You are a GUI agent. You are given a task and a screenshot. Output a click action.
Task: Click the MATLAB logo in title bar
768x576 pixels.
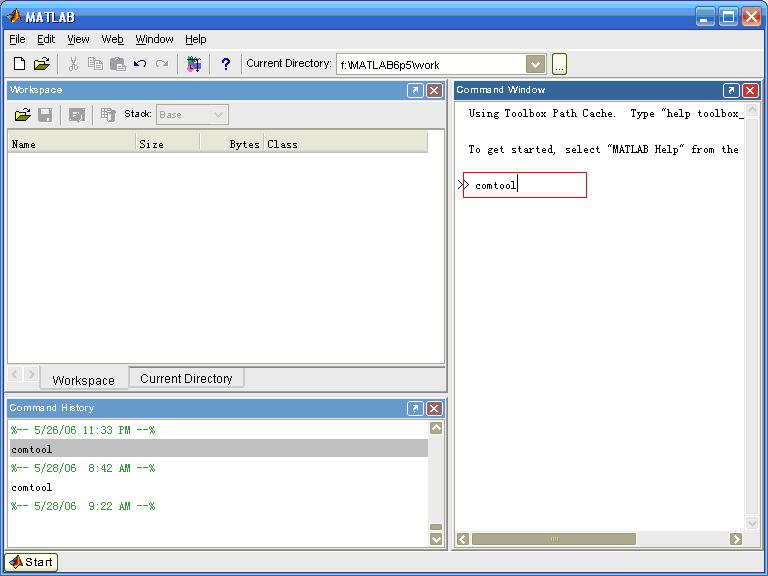13,17
